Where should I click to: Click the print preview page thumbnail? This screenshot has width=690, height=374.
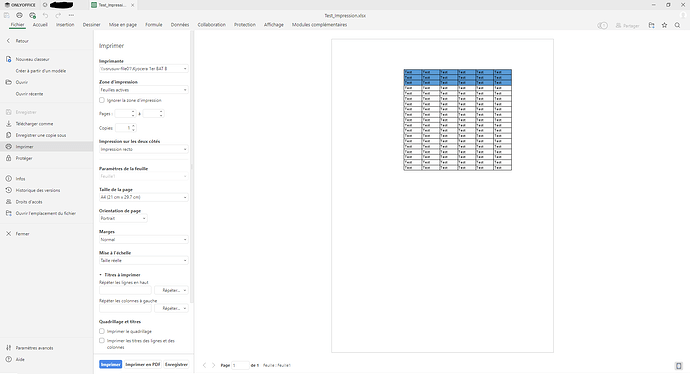[442, 196]
